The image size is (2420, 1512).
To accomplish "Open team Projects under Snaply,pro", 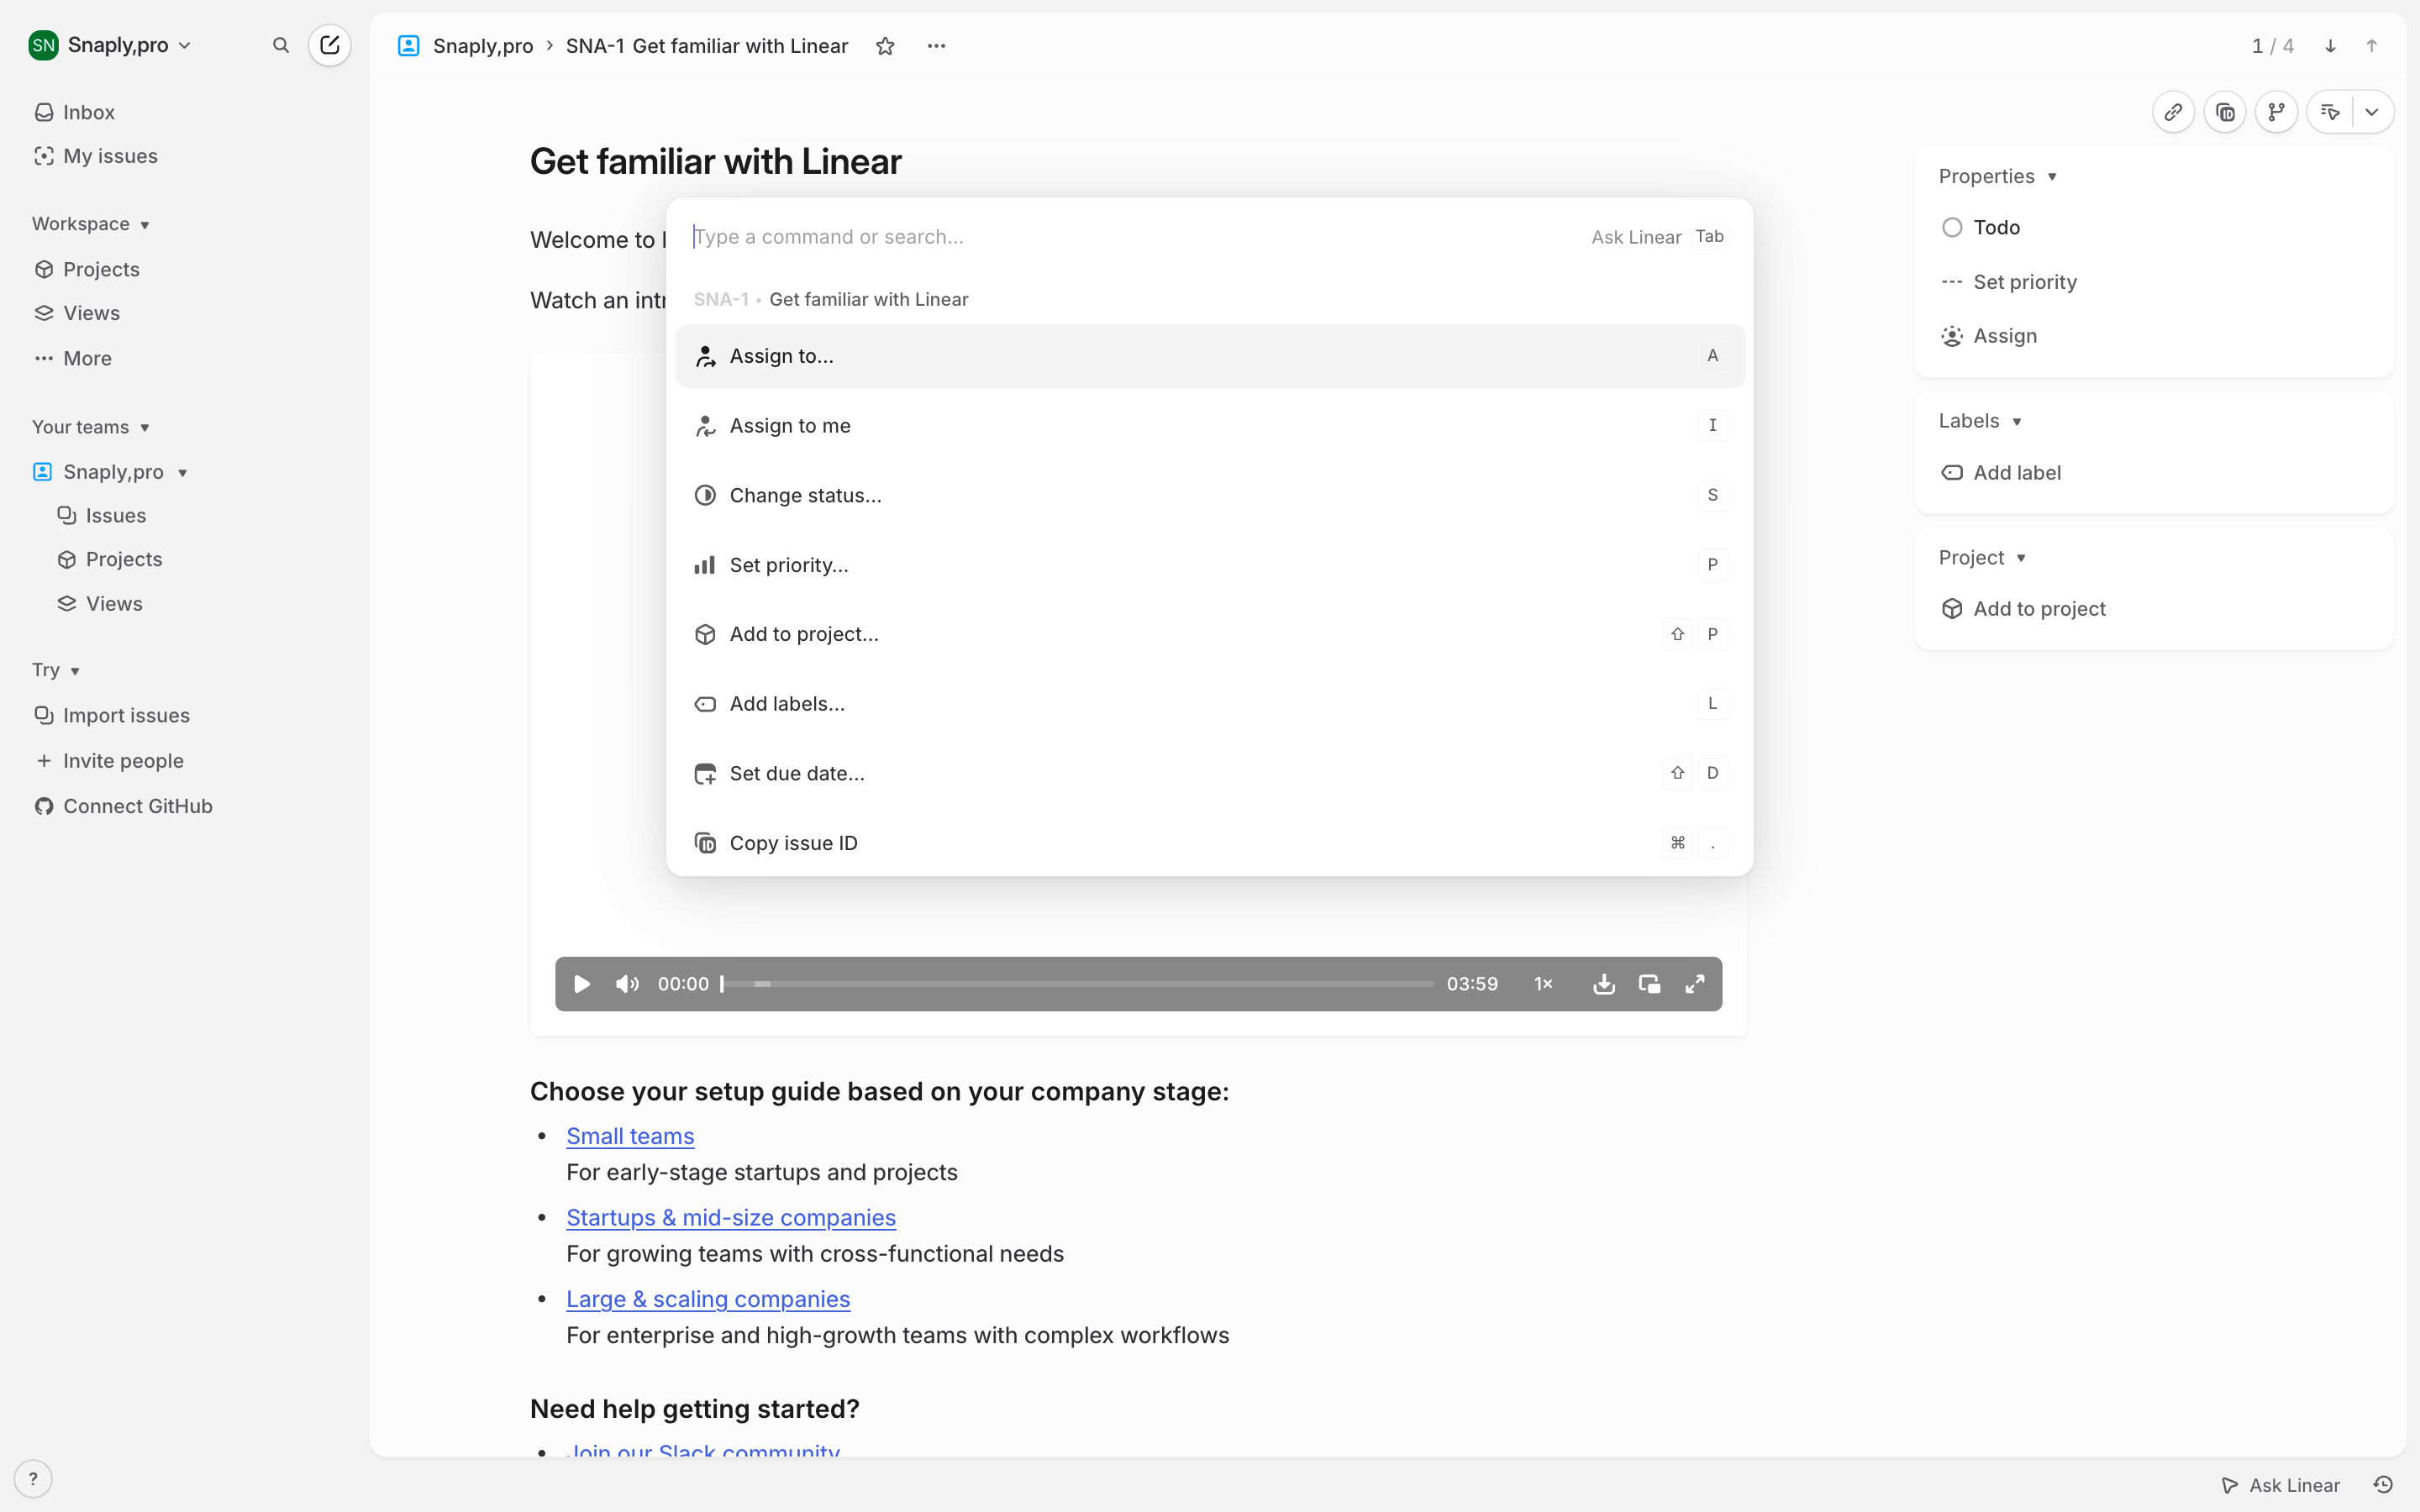I will [110, 559].
